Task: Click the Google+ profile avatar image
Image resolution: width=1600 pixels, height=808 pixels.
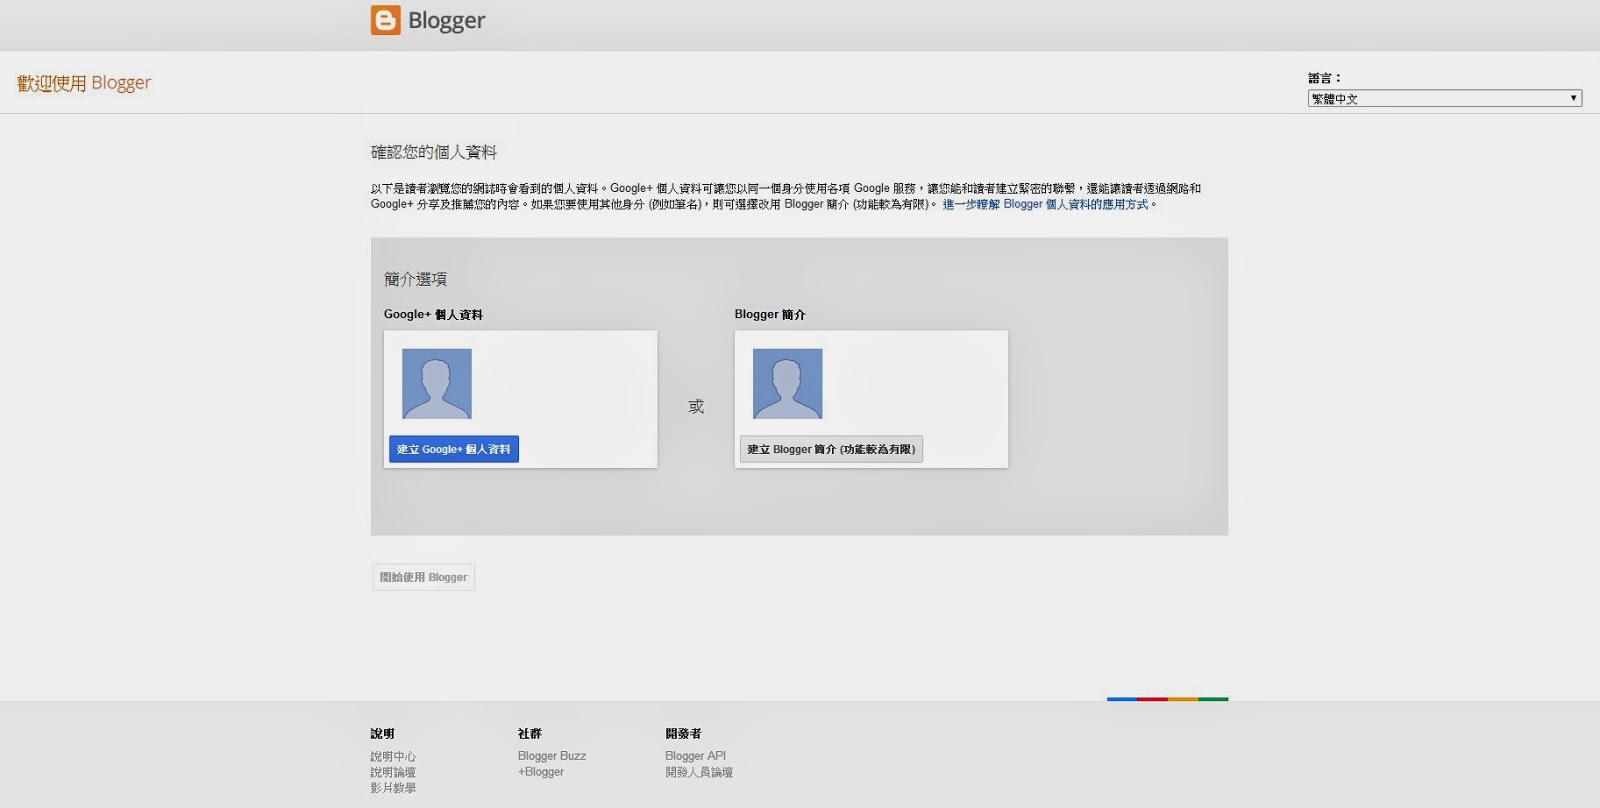Action: pos(437,384)
